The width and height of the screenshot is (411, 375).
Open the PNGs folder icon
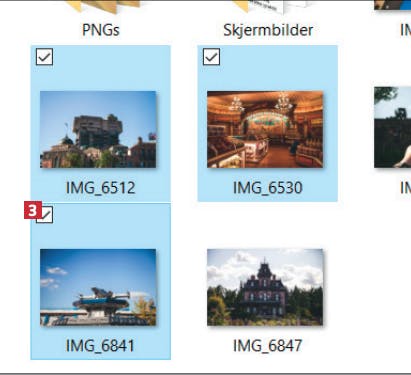click(x=103, y=7)
